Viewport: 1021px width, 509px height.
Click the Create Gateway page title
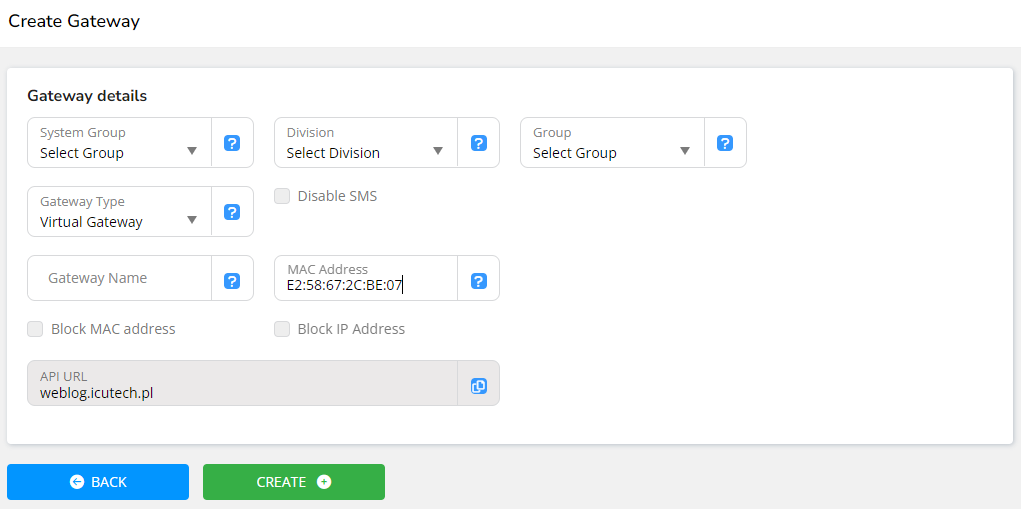tap(74, 21)
